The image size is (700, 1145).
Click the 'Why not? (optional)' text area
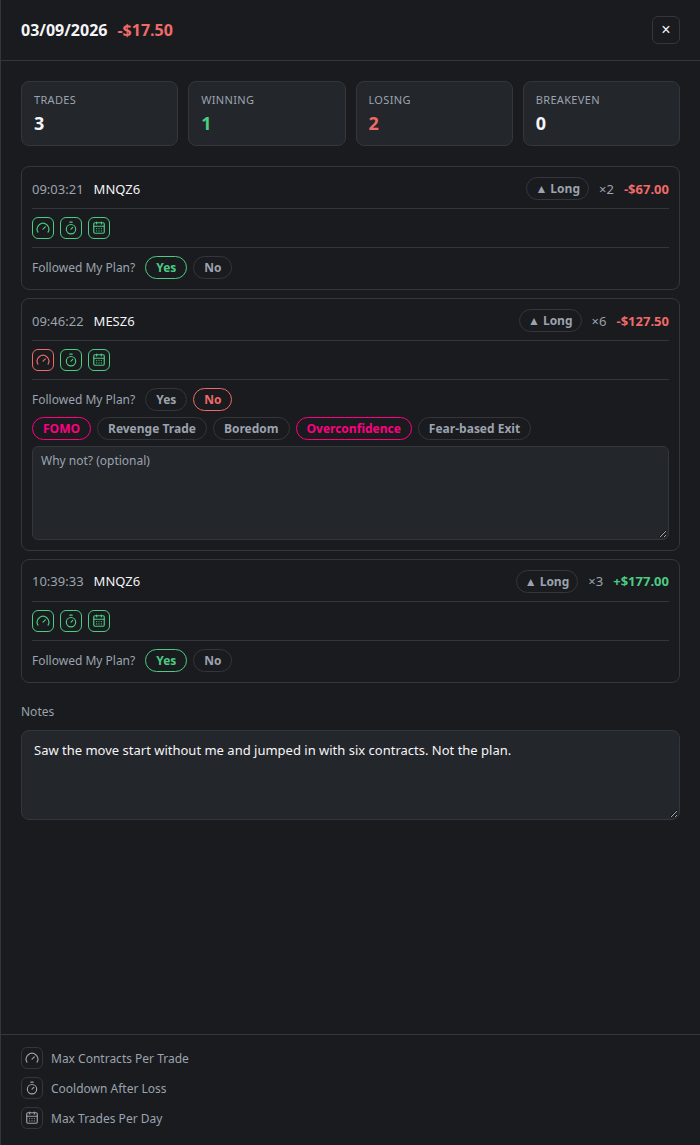350,493
